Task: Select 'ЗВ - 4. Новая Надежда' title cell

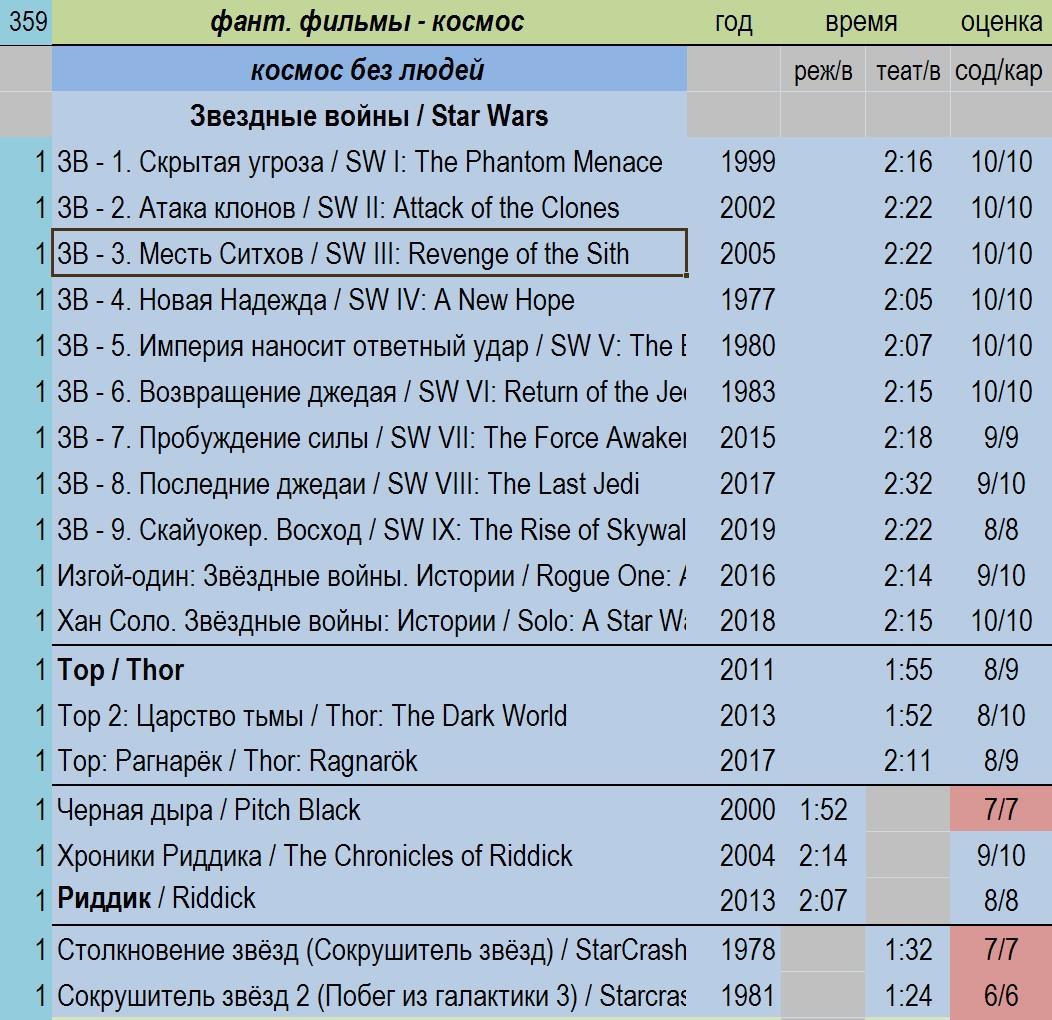Action: (369, 300)
